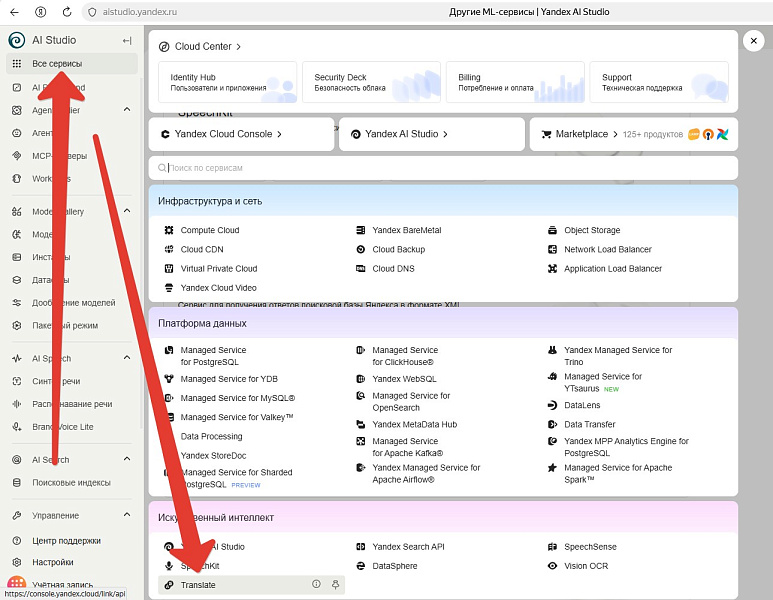The width and height of the screenshot is (773, 600).
Task: Open the Yandex browser home icon
Action: pyautogui.click(x=40, y=12)
